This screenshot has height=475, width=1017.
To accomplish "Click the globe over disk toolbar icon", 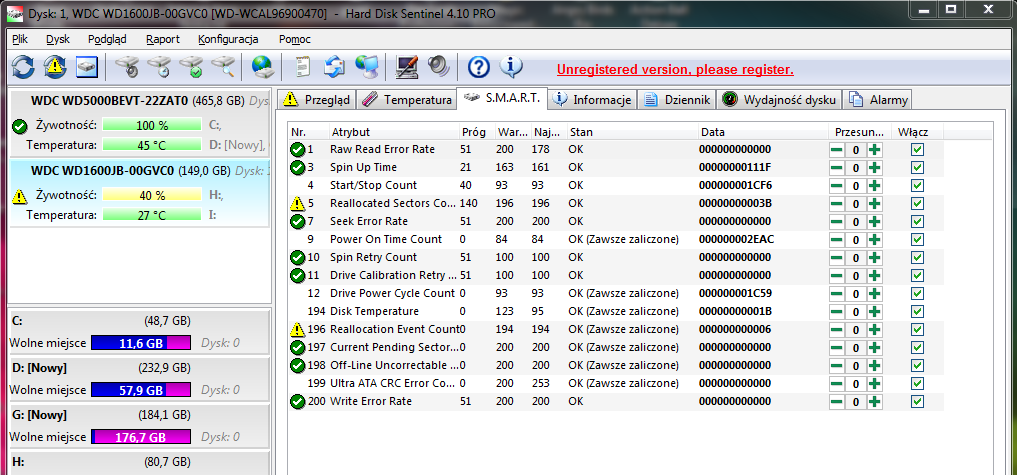I will 263,66.
